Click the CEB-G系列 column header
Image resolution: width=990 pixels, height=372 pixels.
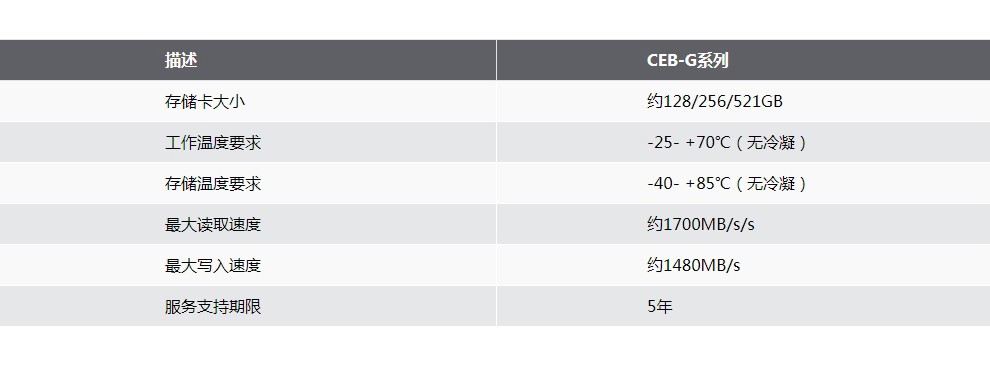pos(688,60)
